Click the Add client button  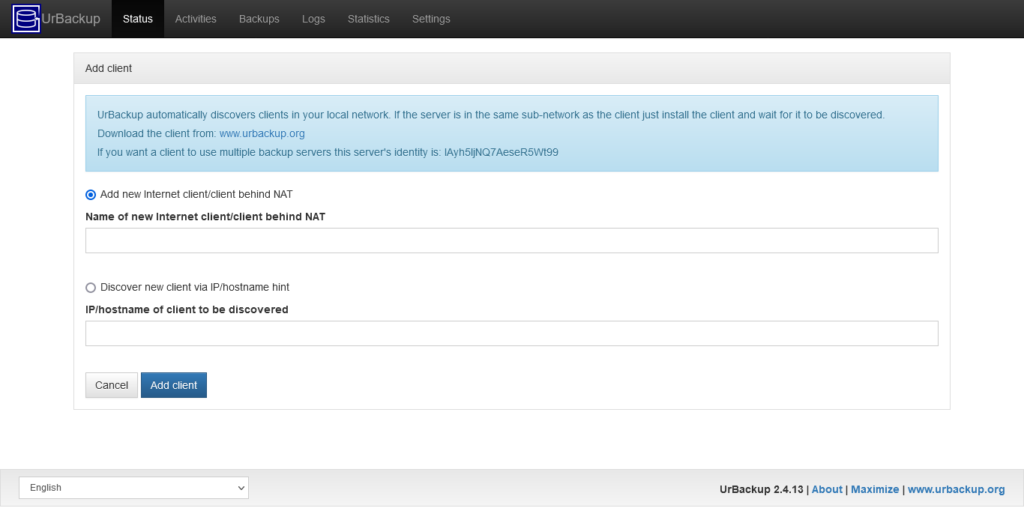[174, 386]
